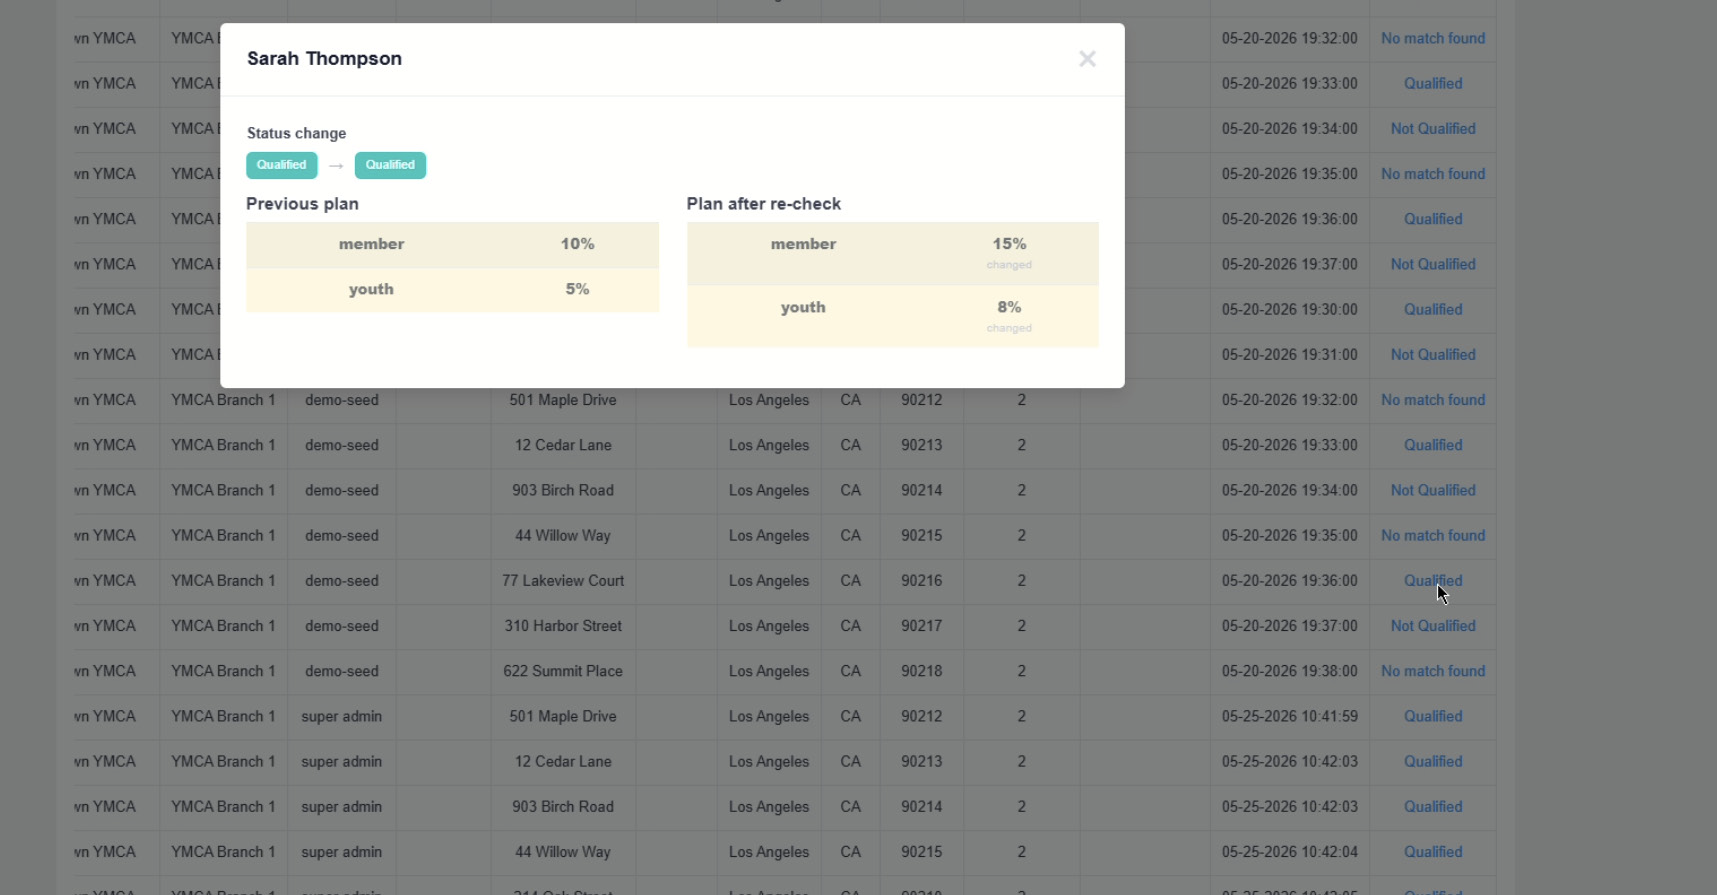Click the youth 5% previous plan row

(453, 289)
